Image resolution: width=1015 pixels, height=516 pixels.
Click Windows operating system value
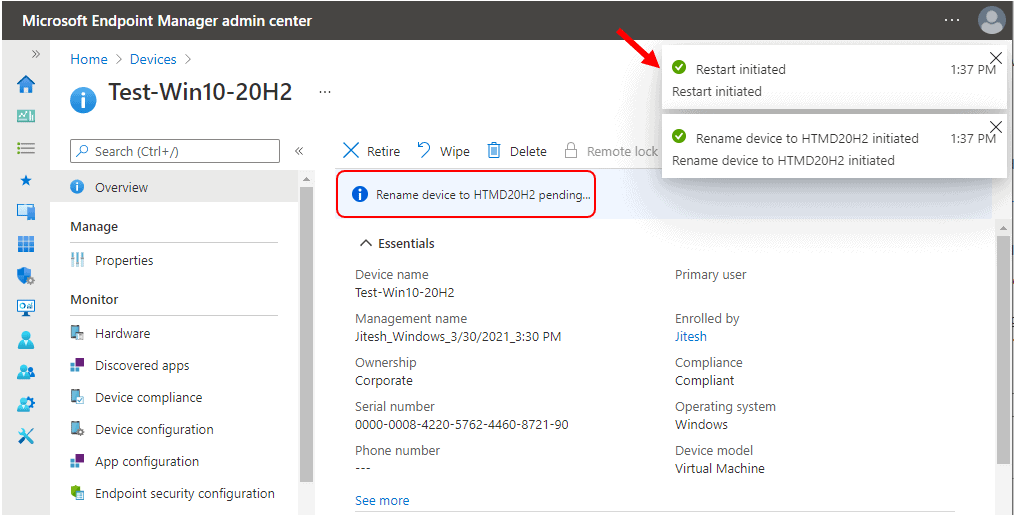(701, 425)
